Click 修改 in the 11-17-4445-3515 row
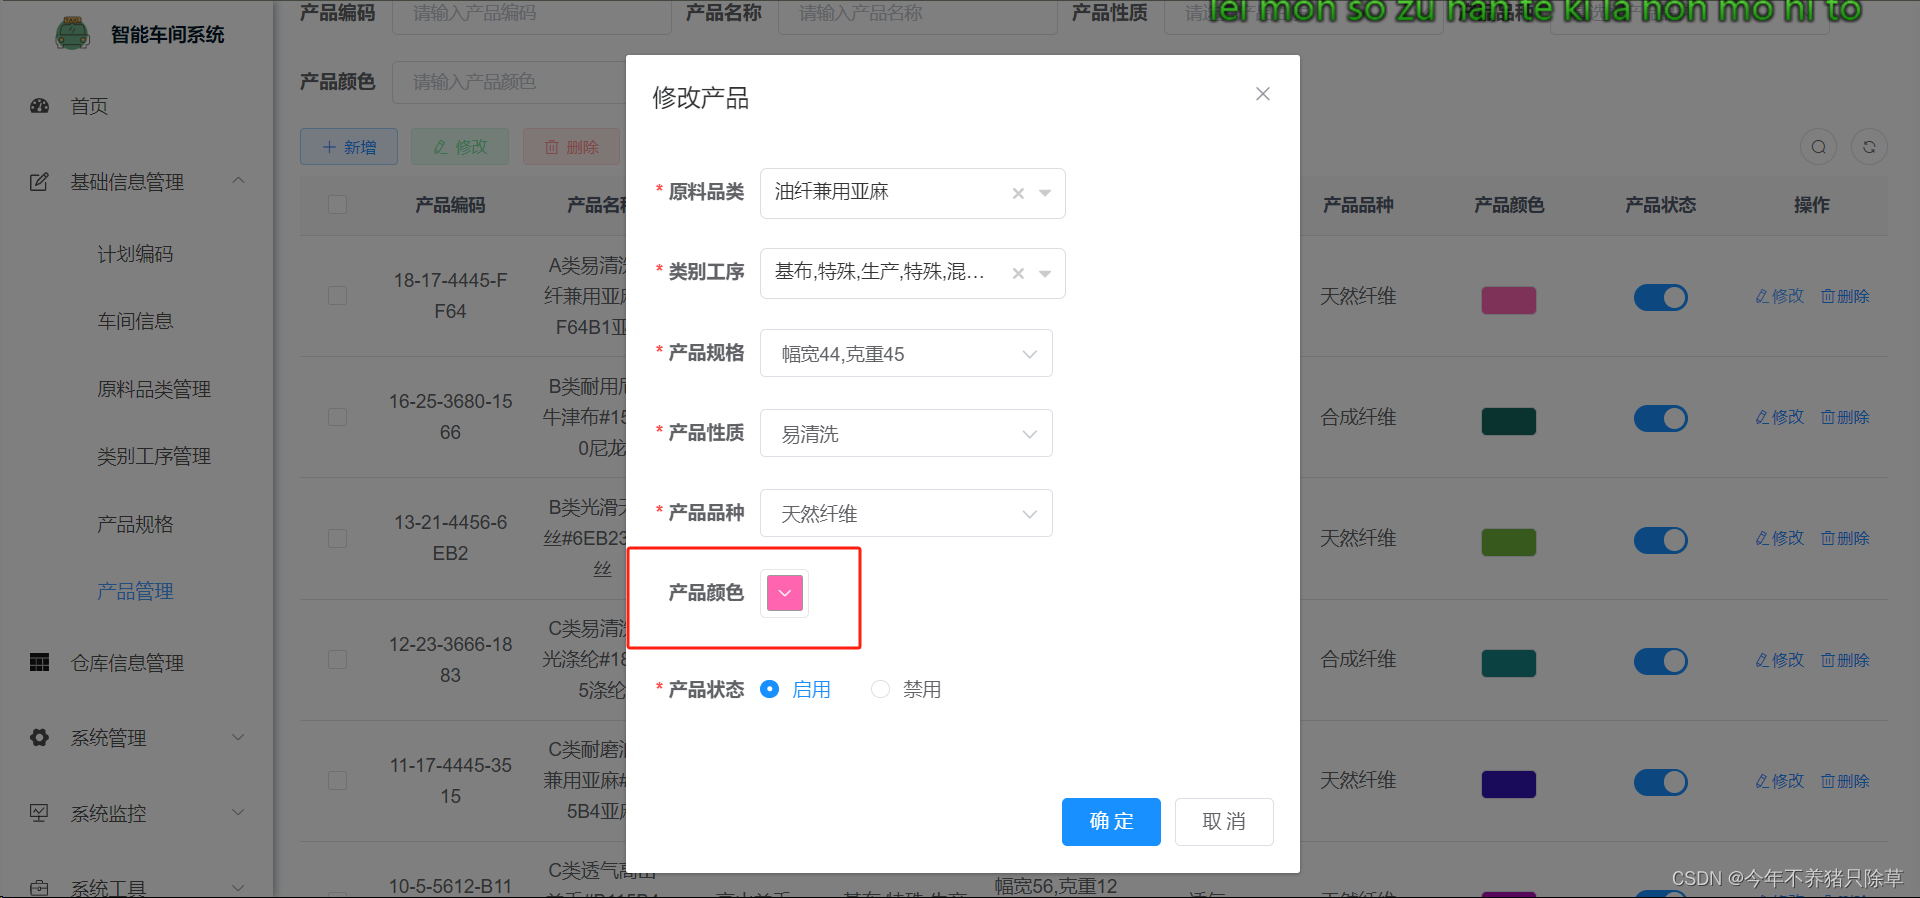 pos(1780,781)
